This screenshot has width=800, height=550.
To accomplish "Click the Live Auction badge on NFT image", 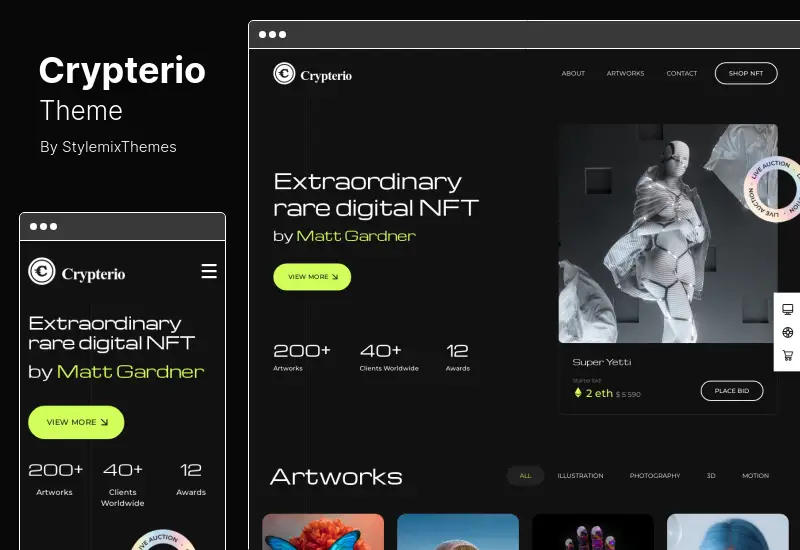I will click(x=771, y=189).
